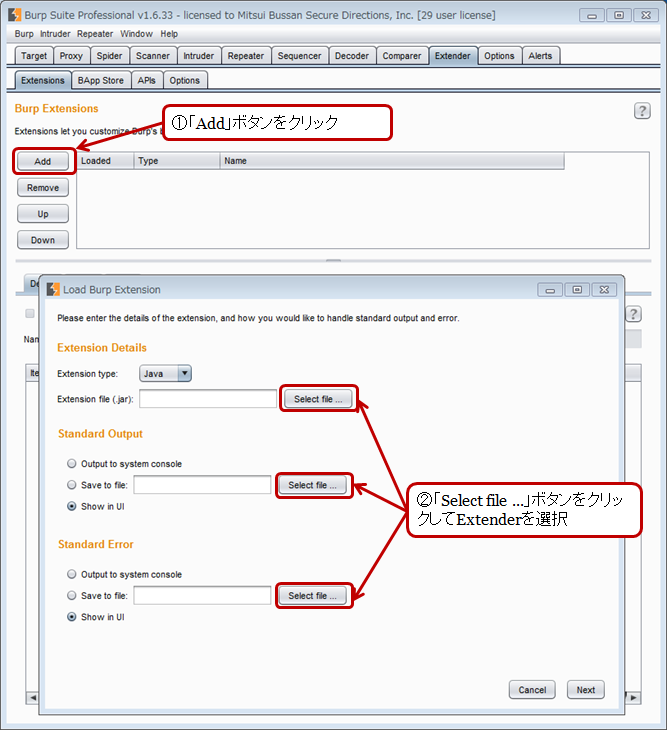This screenshot has width=667, height=730.
Task: Open the Intruder menu in menu bar
Action: tap(55, 34)
